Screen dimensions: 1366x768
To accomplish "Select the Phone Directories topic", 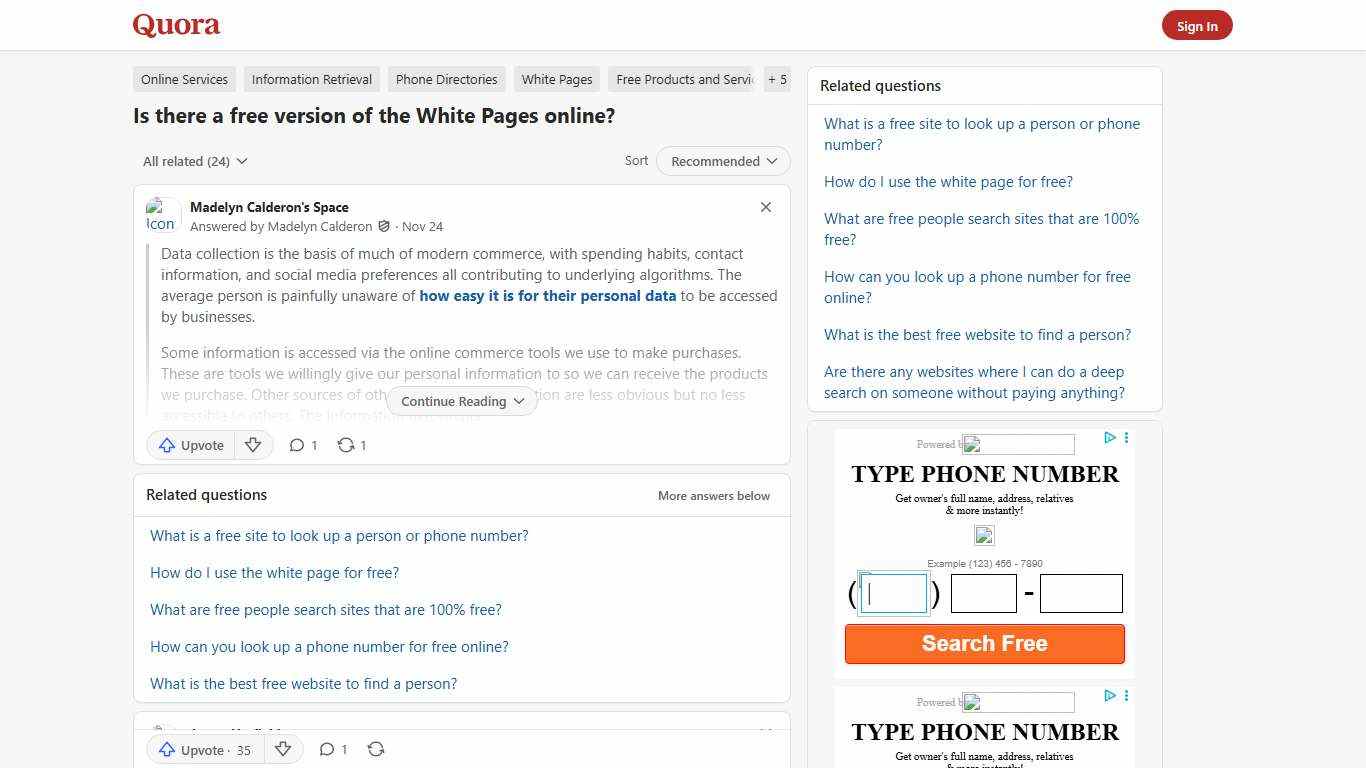I will click(446, 79).
